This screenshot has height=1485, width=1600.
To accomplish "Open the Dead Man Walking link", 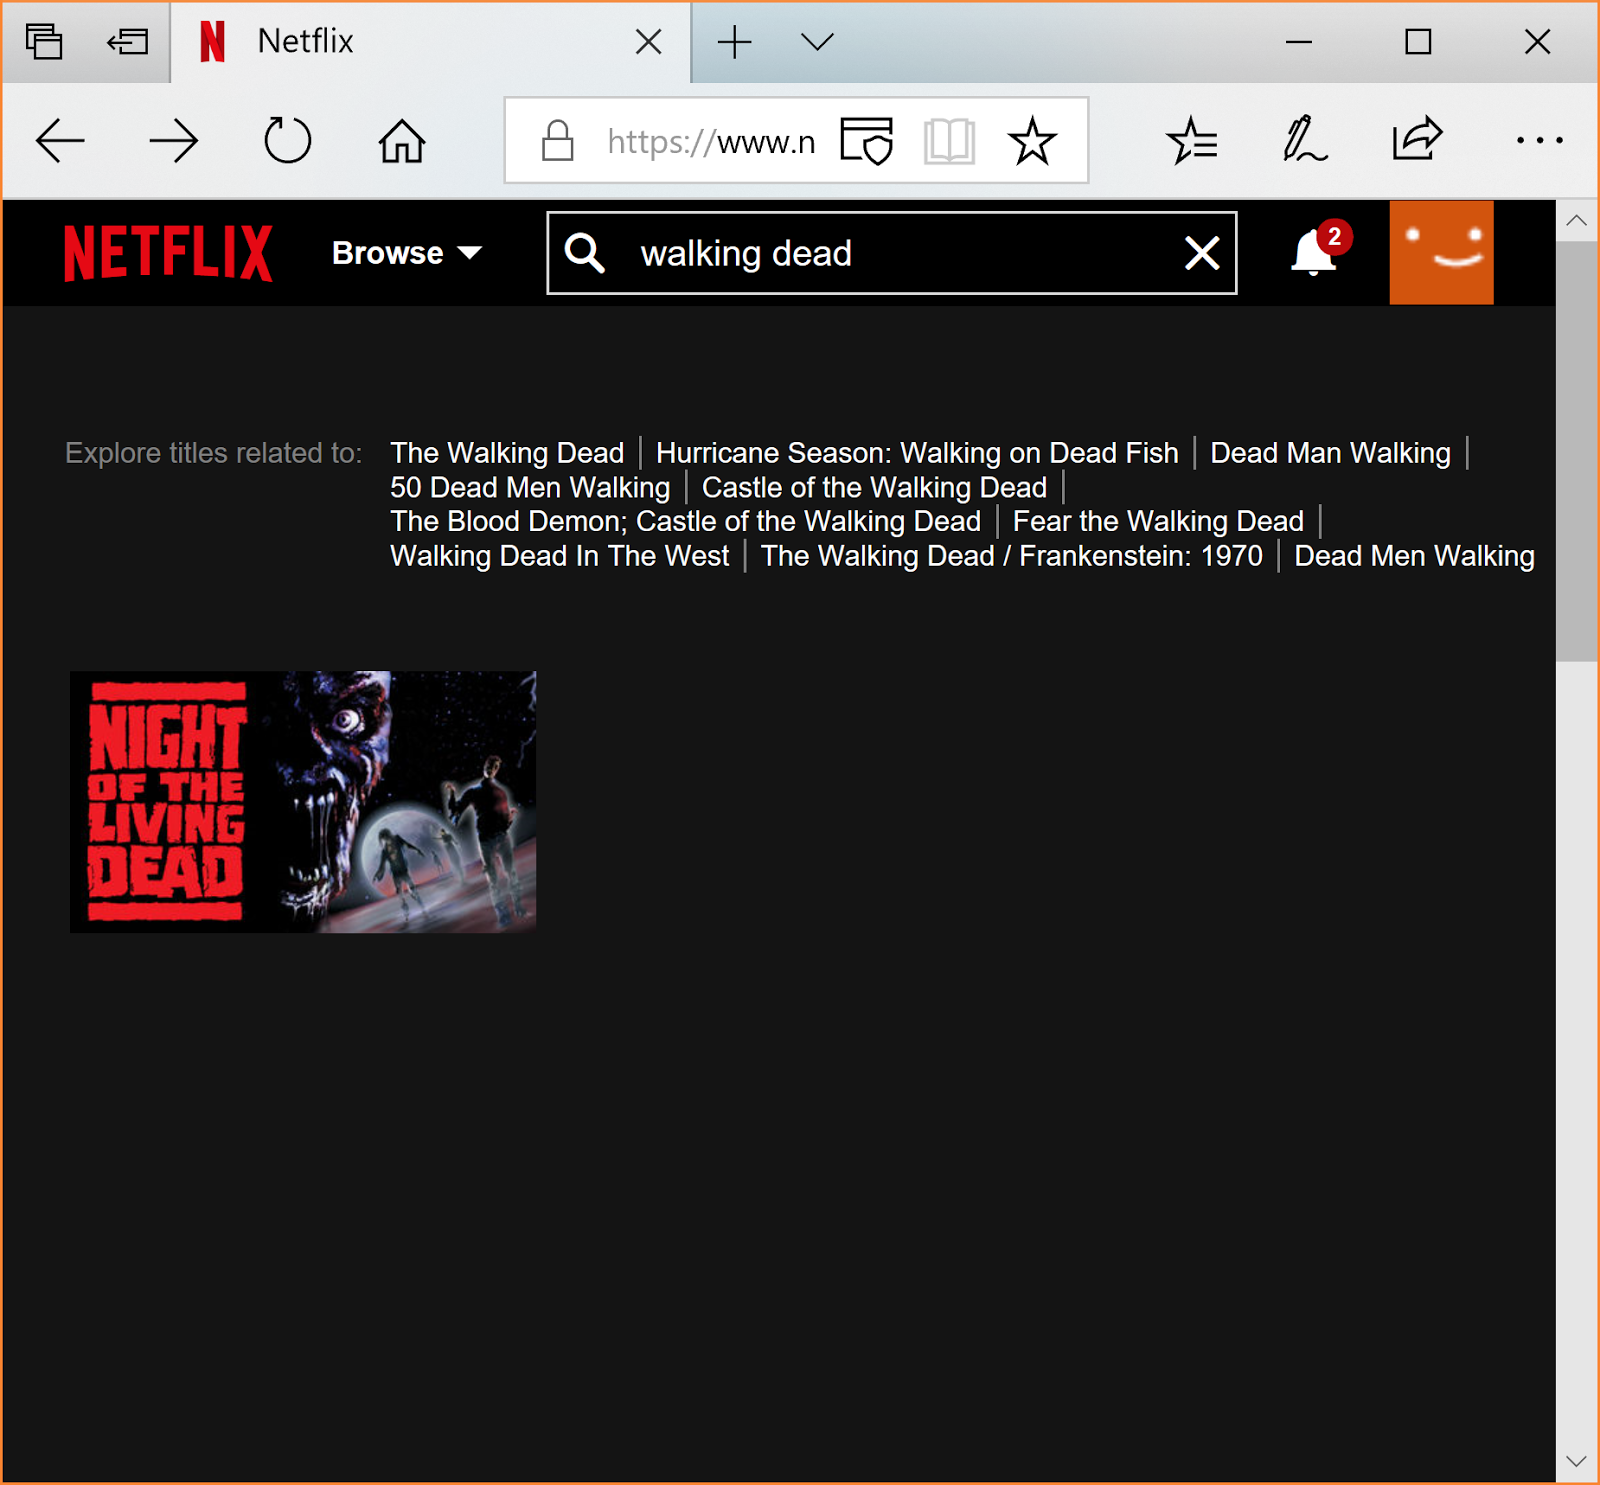I will click(1329, 453).
